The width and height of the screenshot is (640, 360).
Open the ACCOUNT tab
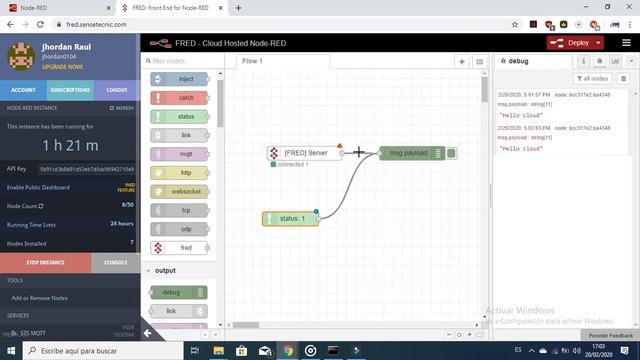tap(23, 90)
